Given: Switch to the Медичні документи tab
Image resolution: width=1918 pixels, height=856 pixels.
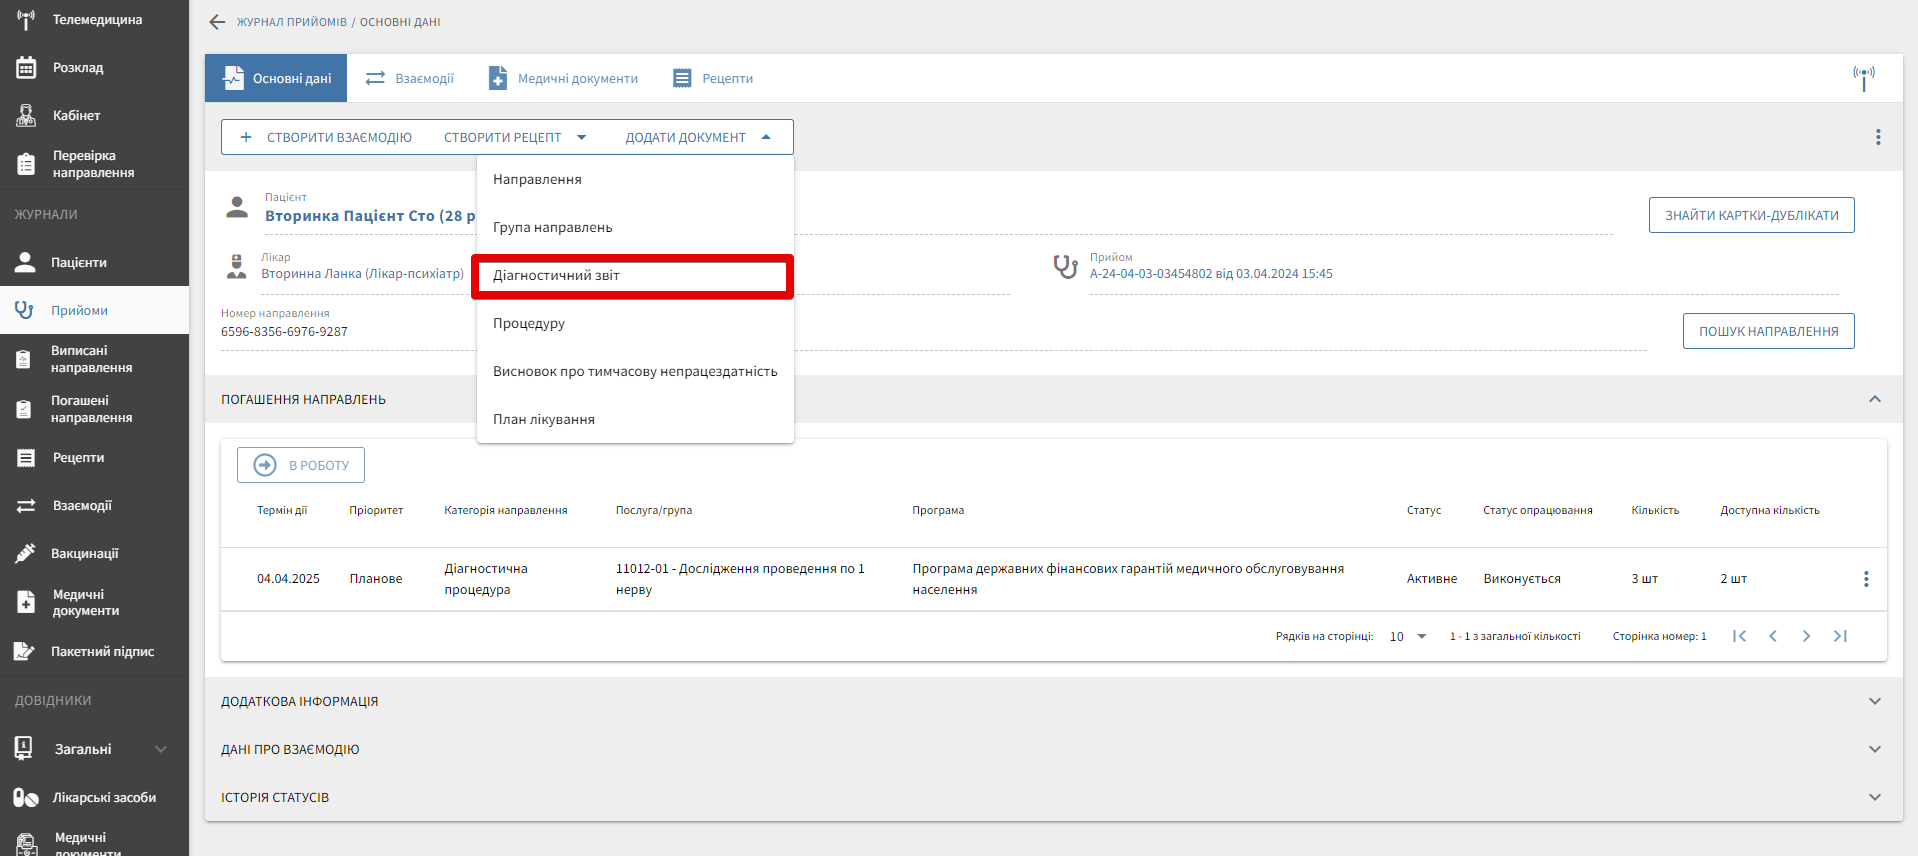Looking at the screenshot, I should (x=563, y=78).
